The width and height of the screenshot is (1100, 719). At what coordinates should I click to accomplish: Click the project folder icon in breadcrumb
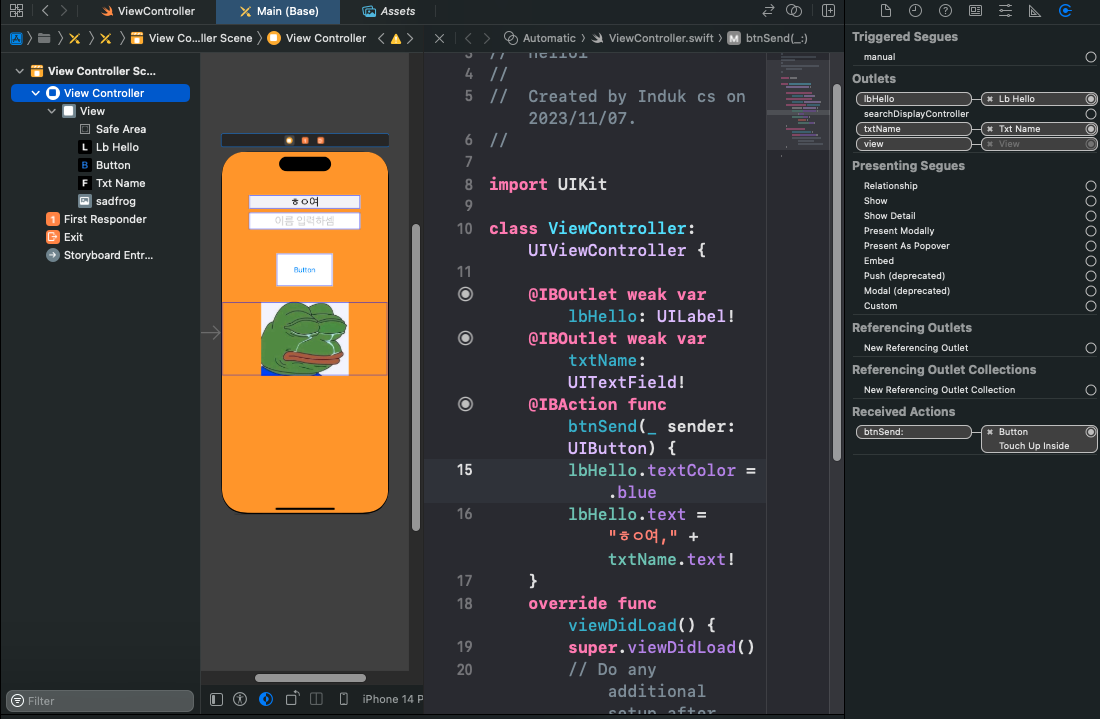43,38
